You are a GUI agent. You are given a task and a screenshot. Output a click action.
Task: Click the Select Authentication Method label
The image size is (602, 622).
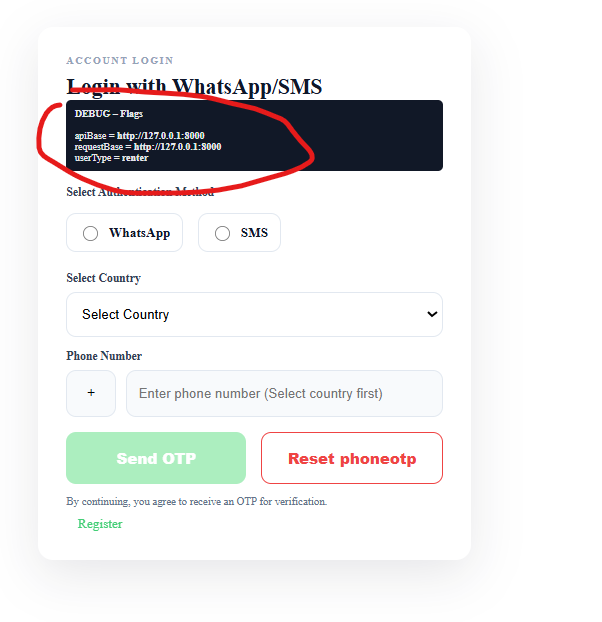point(140,192)
